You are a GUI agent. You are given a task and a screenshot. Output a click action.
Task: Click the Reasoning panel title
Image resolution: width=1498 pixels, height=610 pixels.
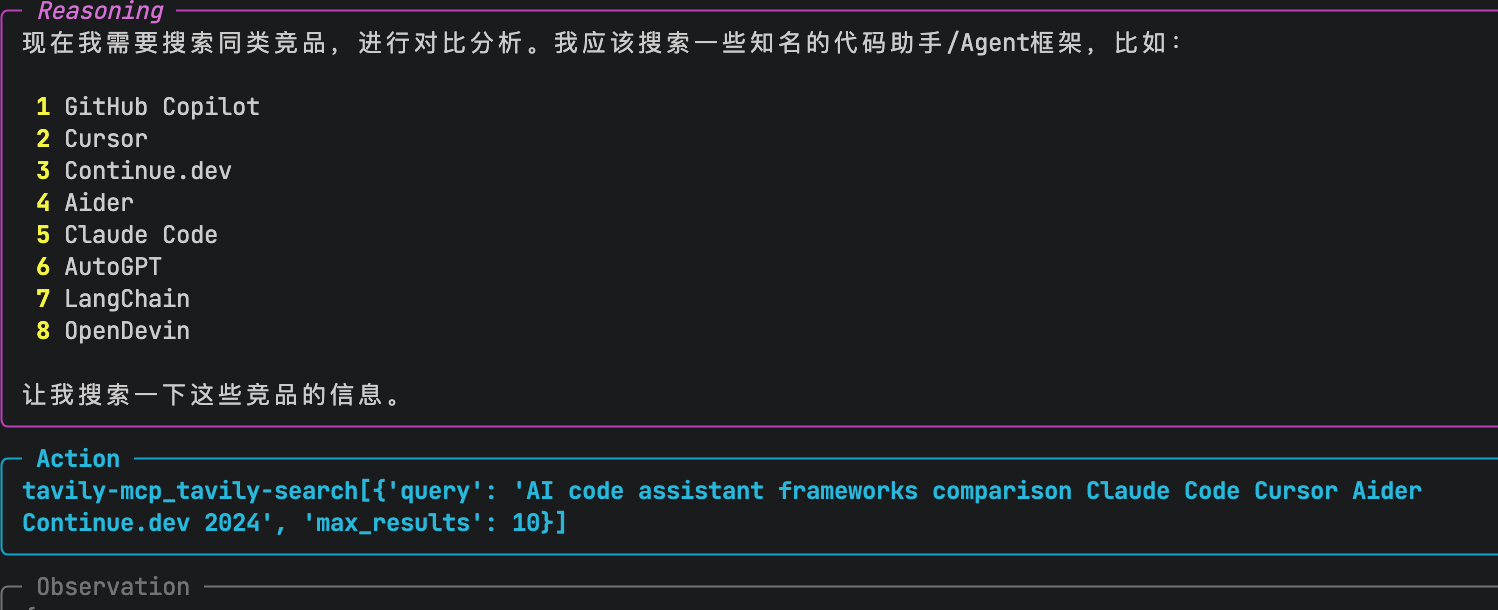[x=100, y=11]
